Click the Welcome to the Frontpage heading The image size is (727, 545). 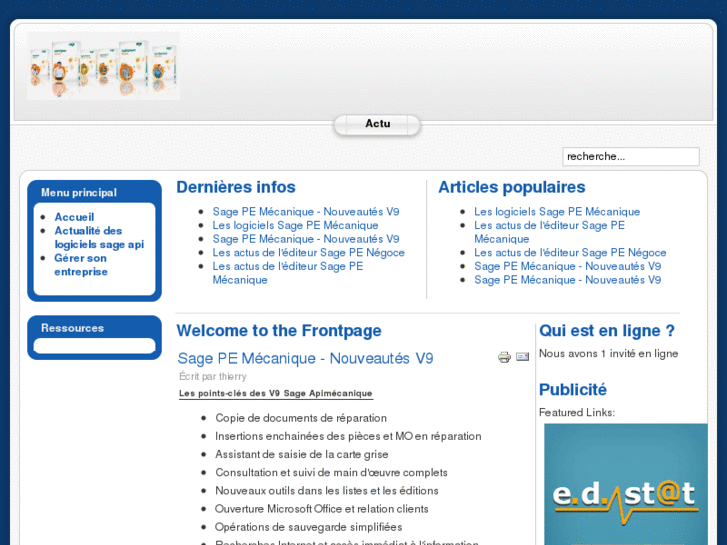279,331
